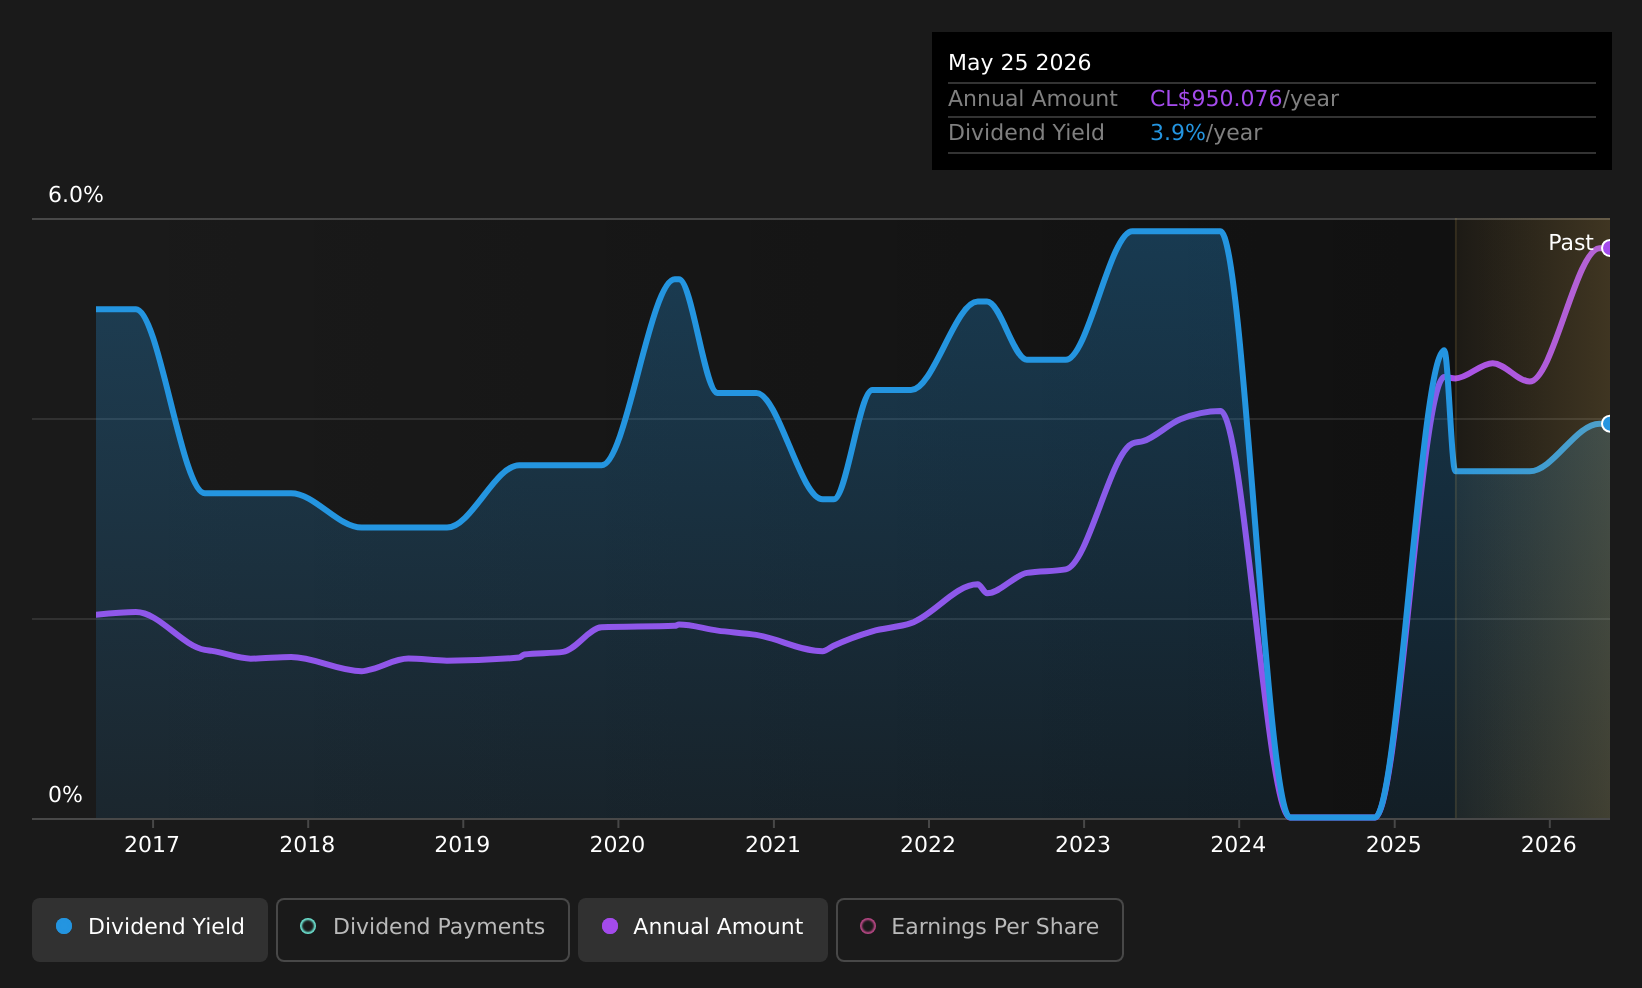Enable the Dividend Payments series
This screenshot has width=1642, height=988.
coord(422,929)
